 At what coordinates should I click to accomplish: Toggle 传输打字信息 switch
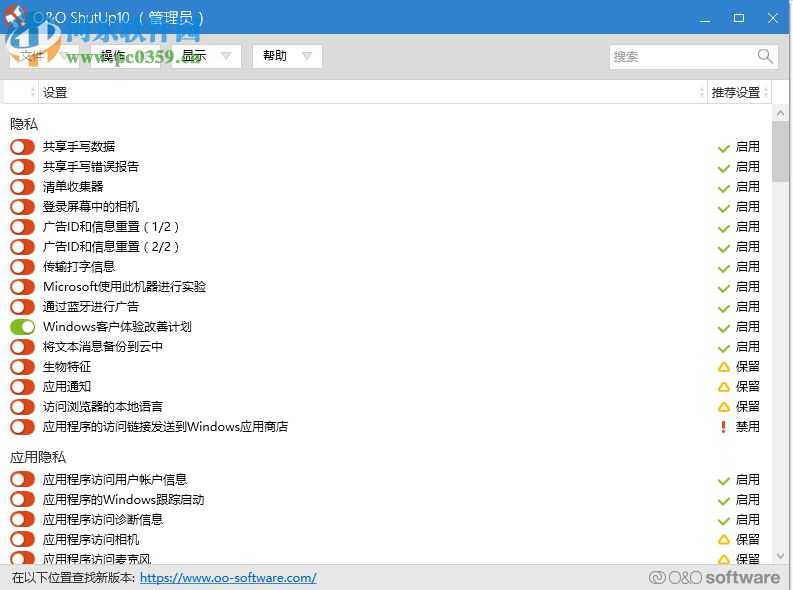point(22,267)
